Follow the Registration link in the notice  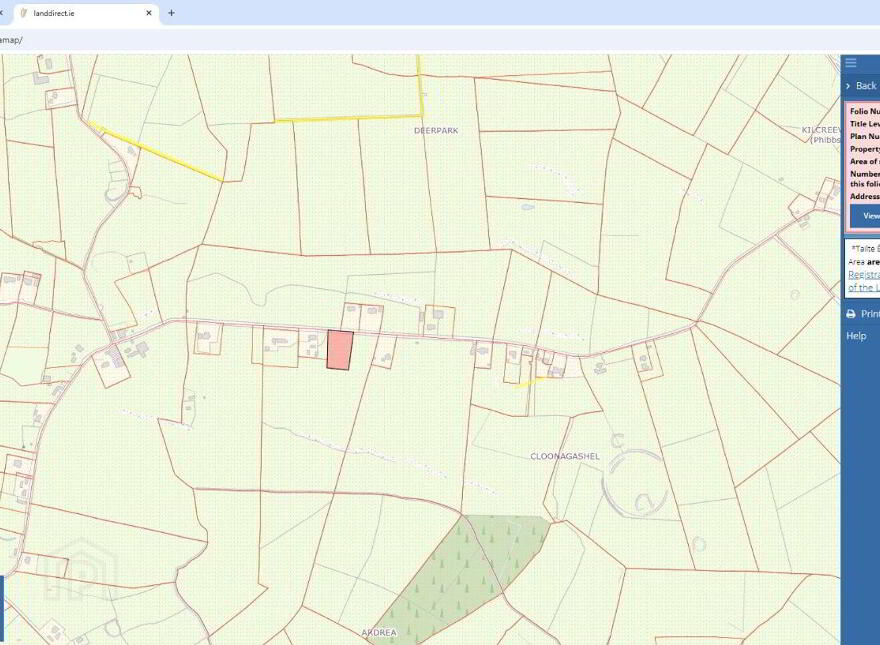pyautogui.click(x=864, y=275)
